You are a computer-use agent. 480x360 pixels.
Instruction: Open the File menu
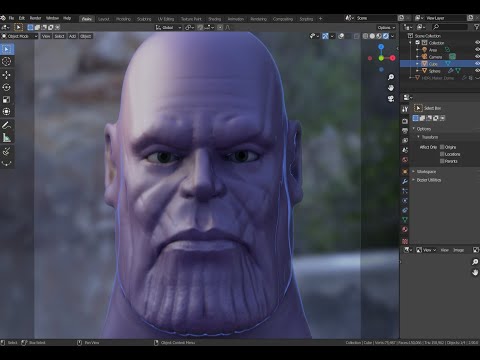pyautogui.click(x=11, y=18)
